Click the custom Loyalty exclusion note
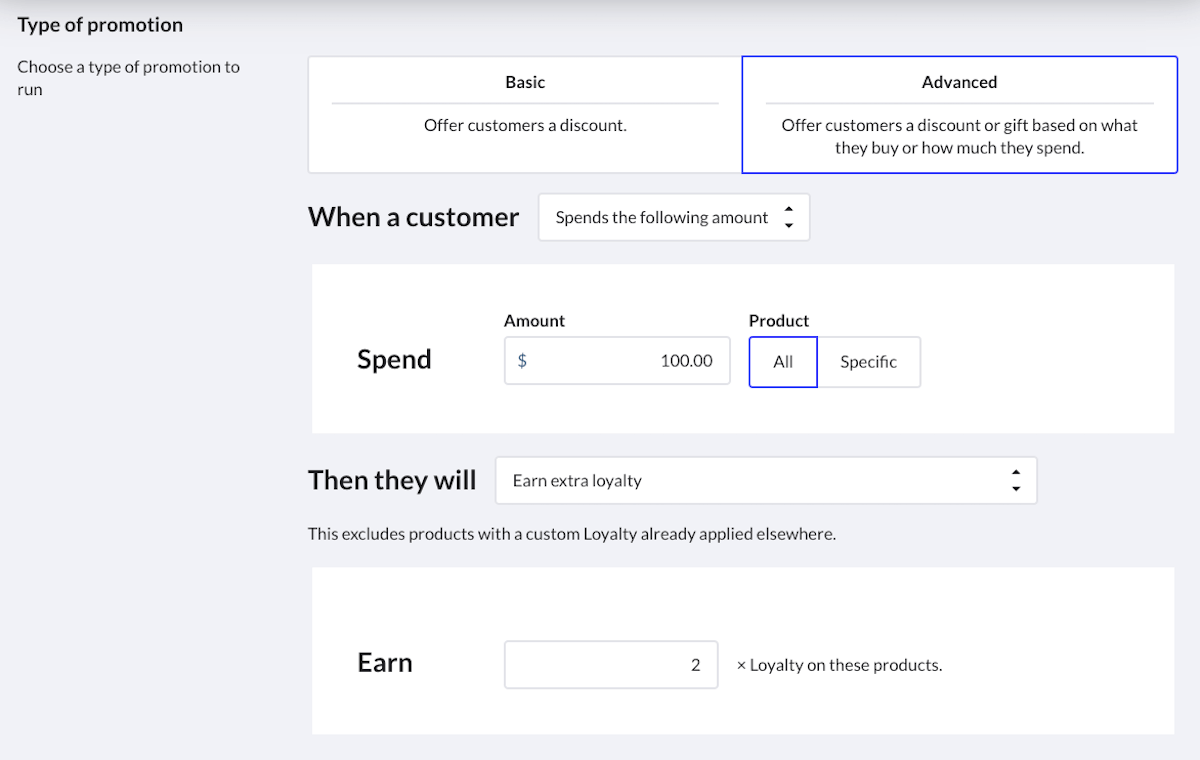 pos(571,534)
